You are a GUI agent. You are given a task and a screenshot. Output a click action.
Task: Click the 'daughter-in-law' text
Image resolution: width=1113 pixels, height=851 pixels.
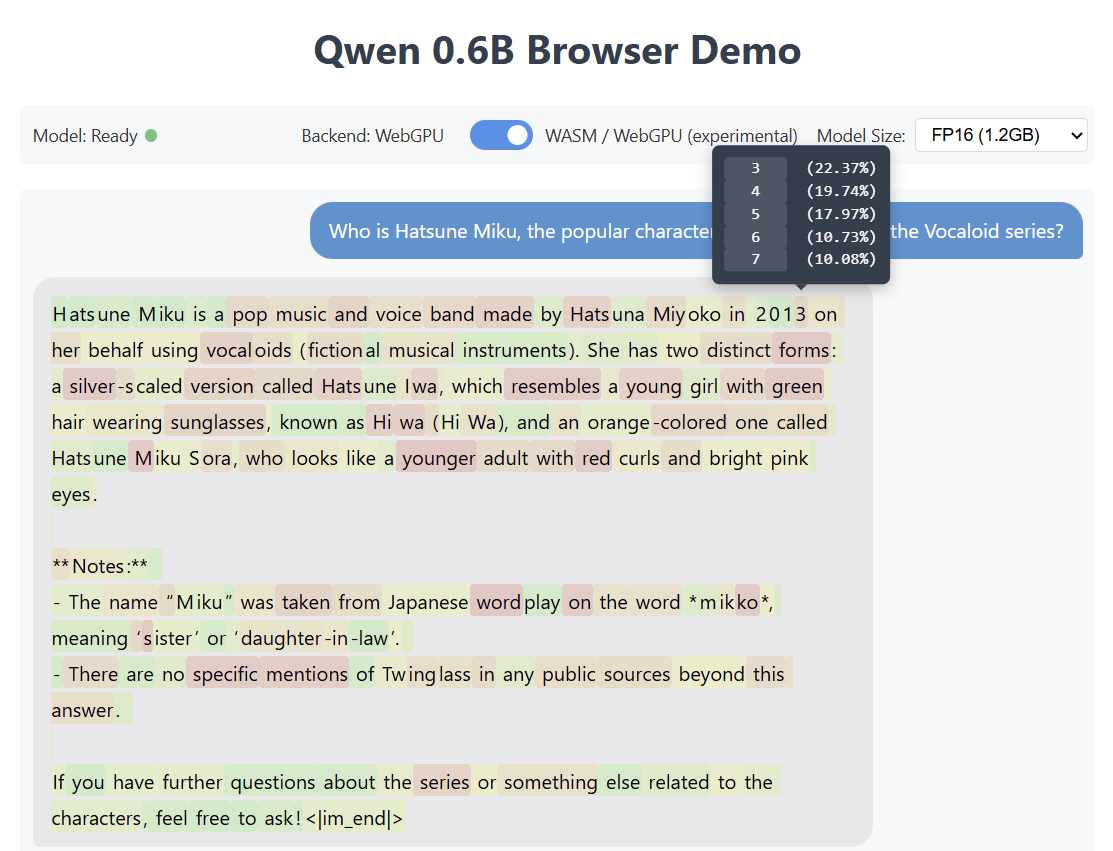click(x=316, y=639)
